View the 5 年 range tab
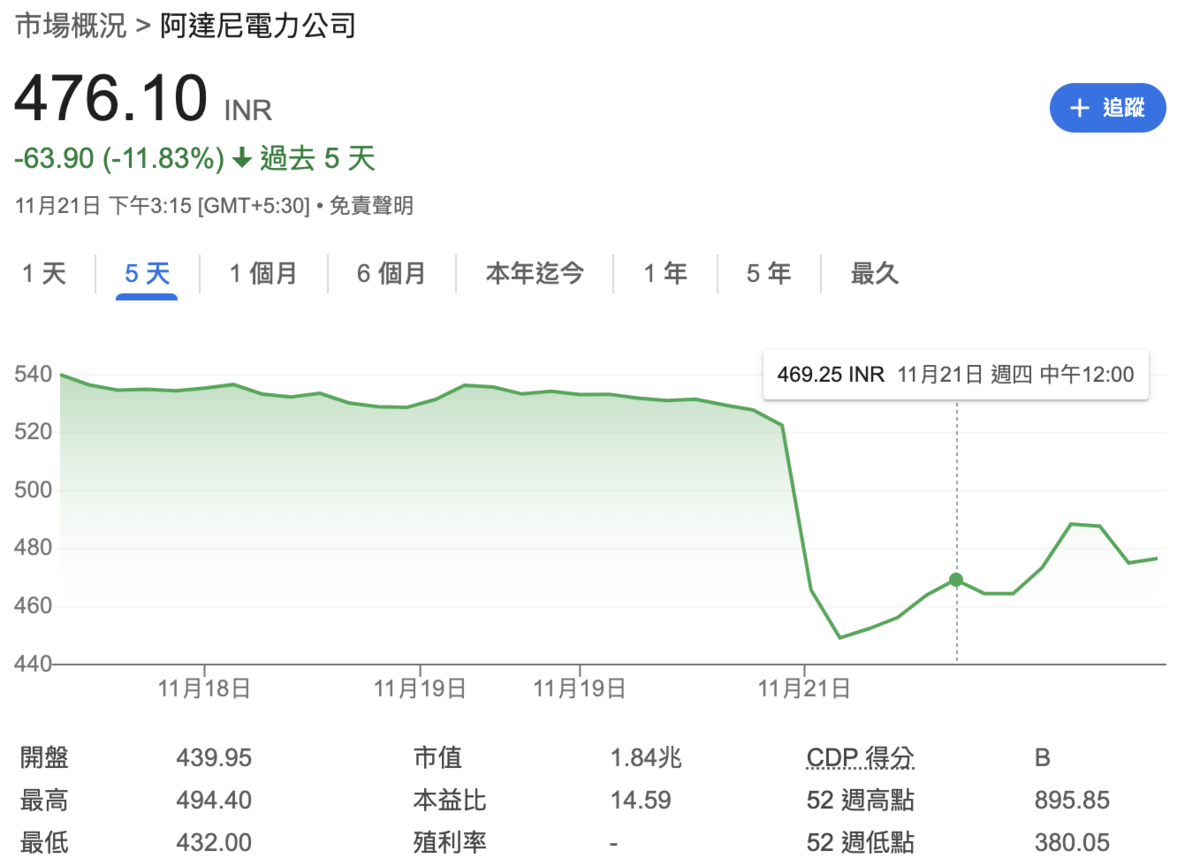 pyautogui.click(x=768, y=273)
